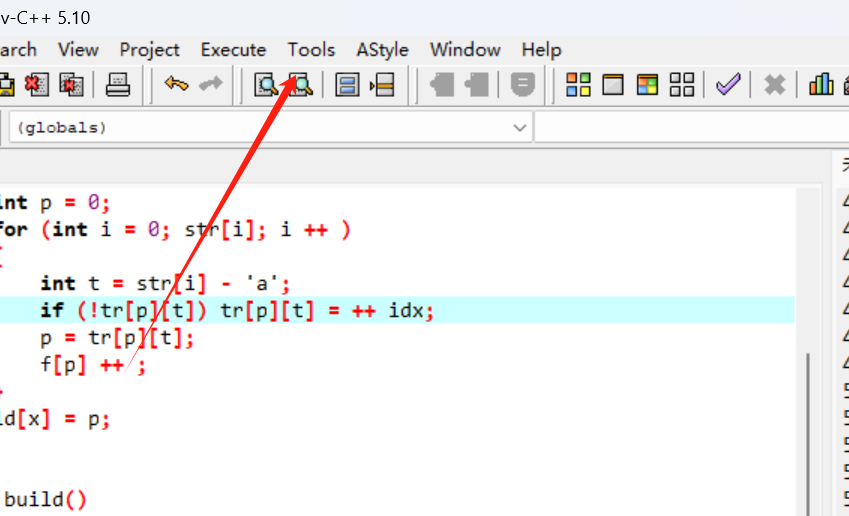Print the file using the printer icon

pos(118,85)
